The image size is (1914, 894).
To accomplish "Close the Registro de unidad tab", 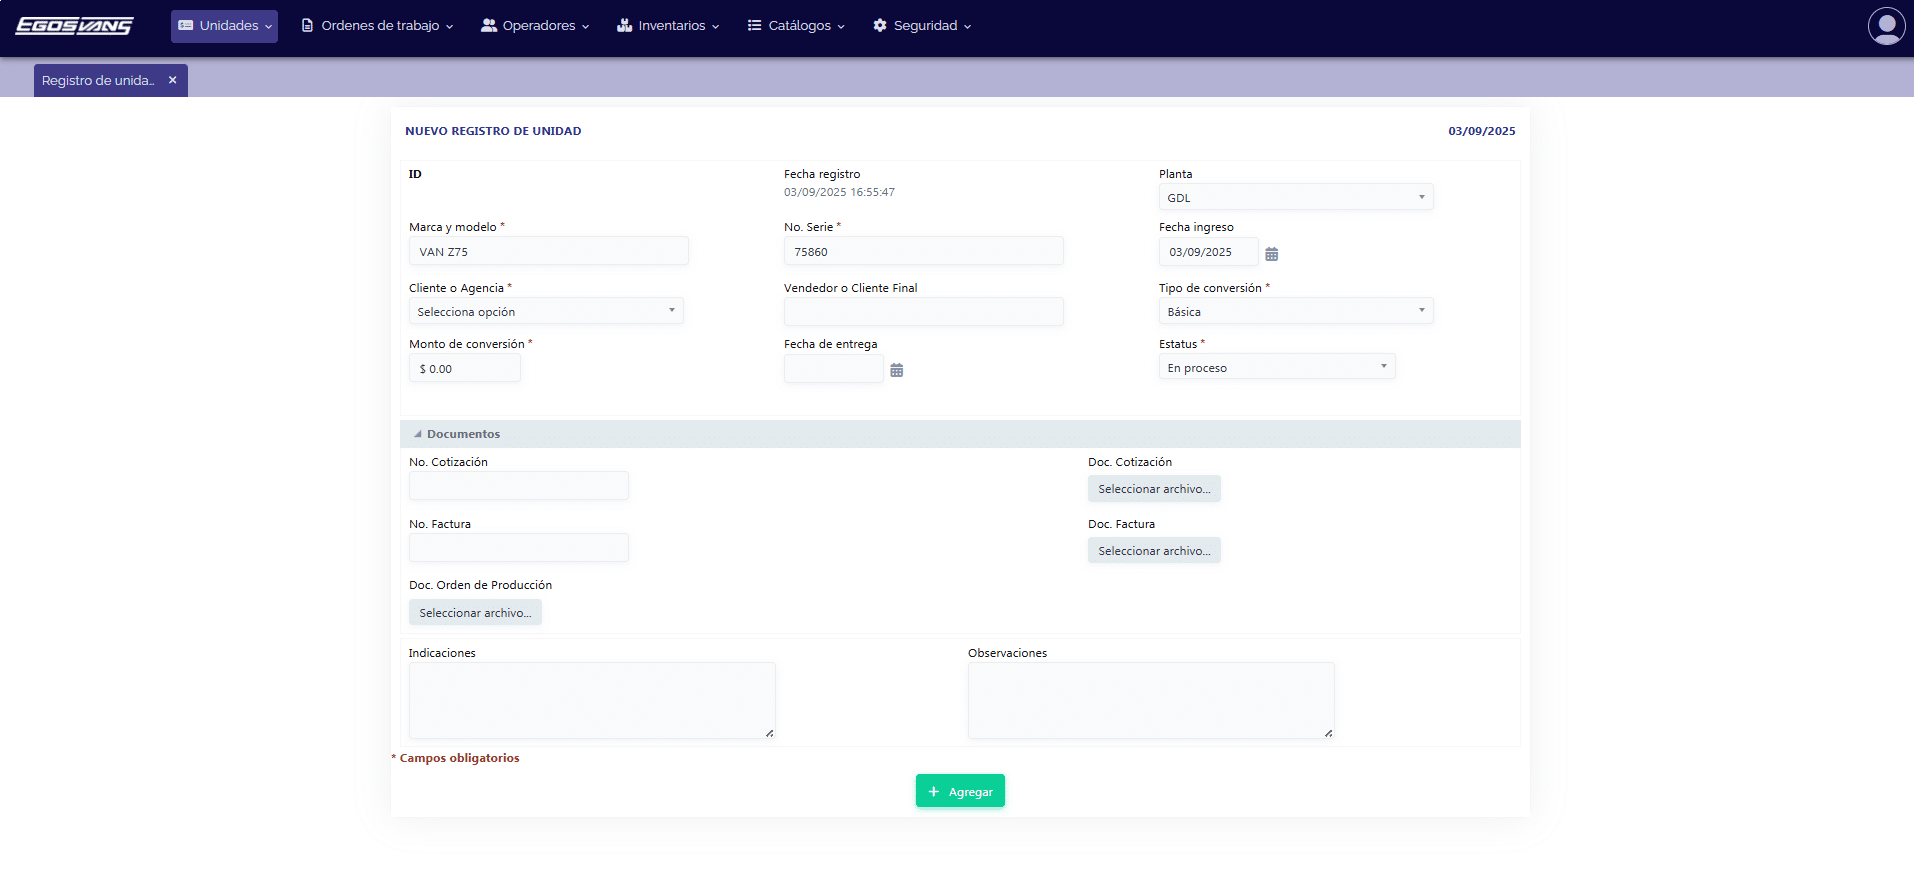I will coord(173,80).
